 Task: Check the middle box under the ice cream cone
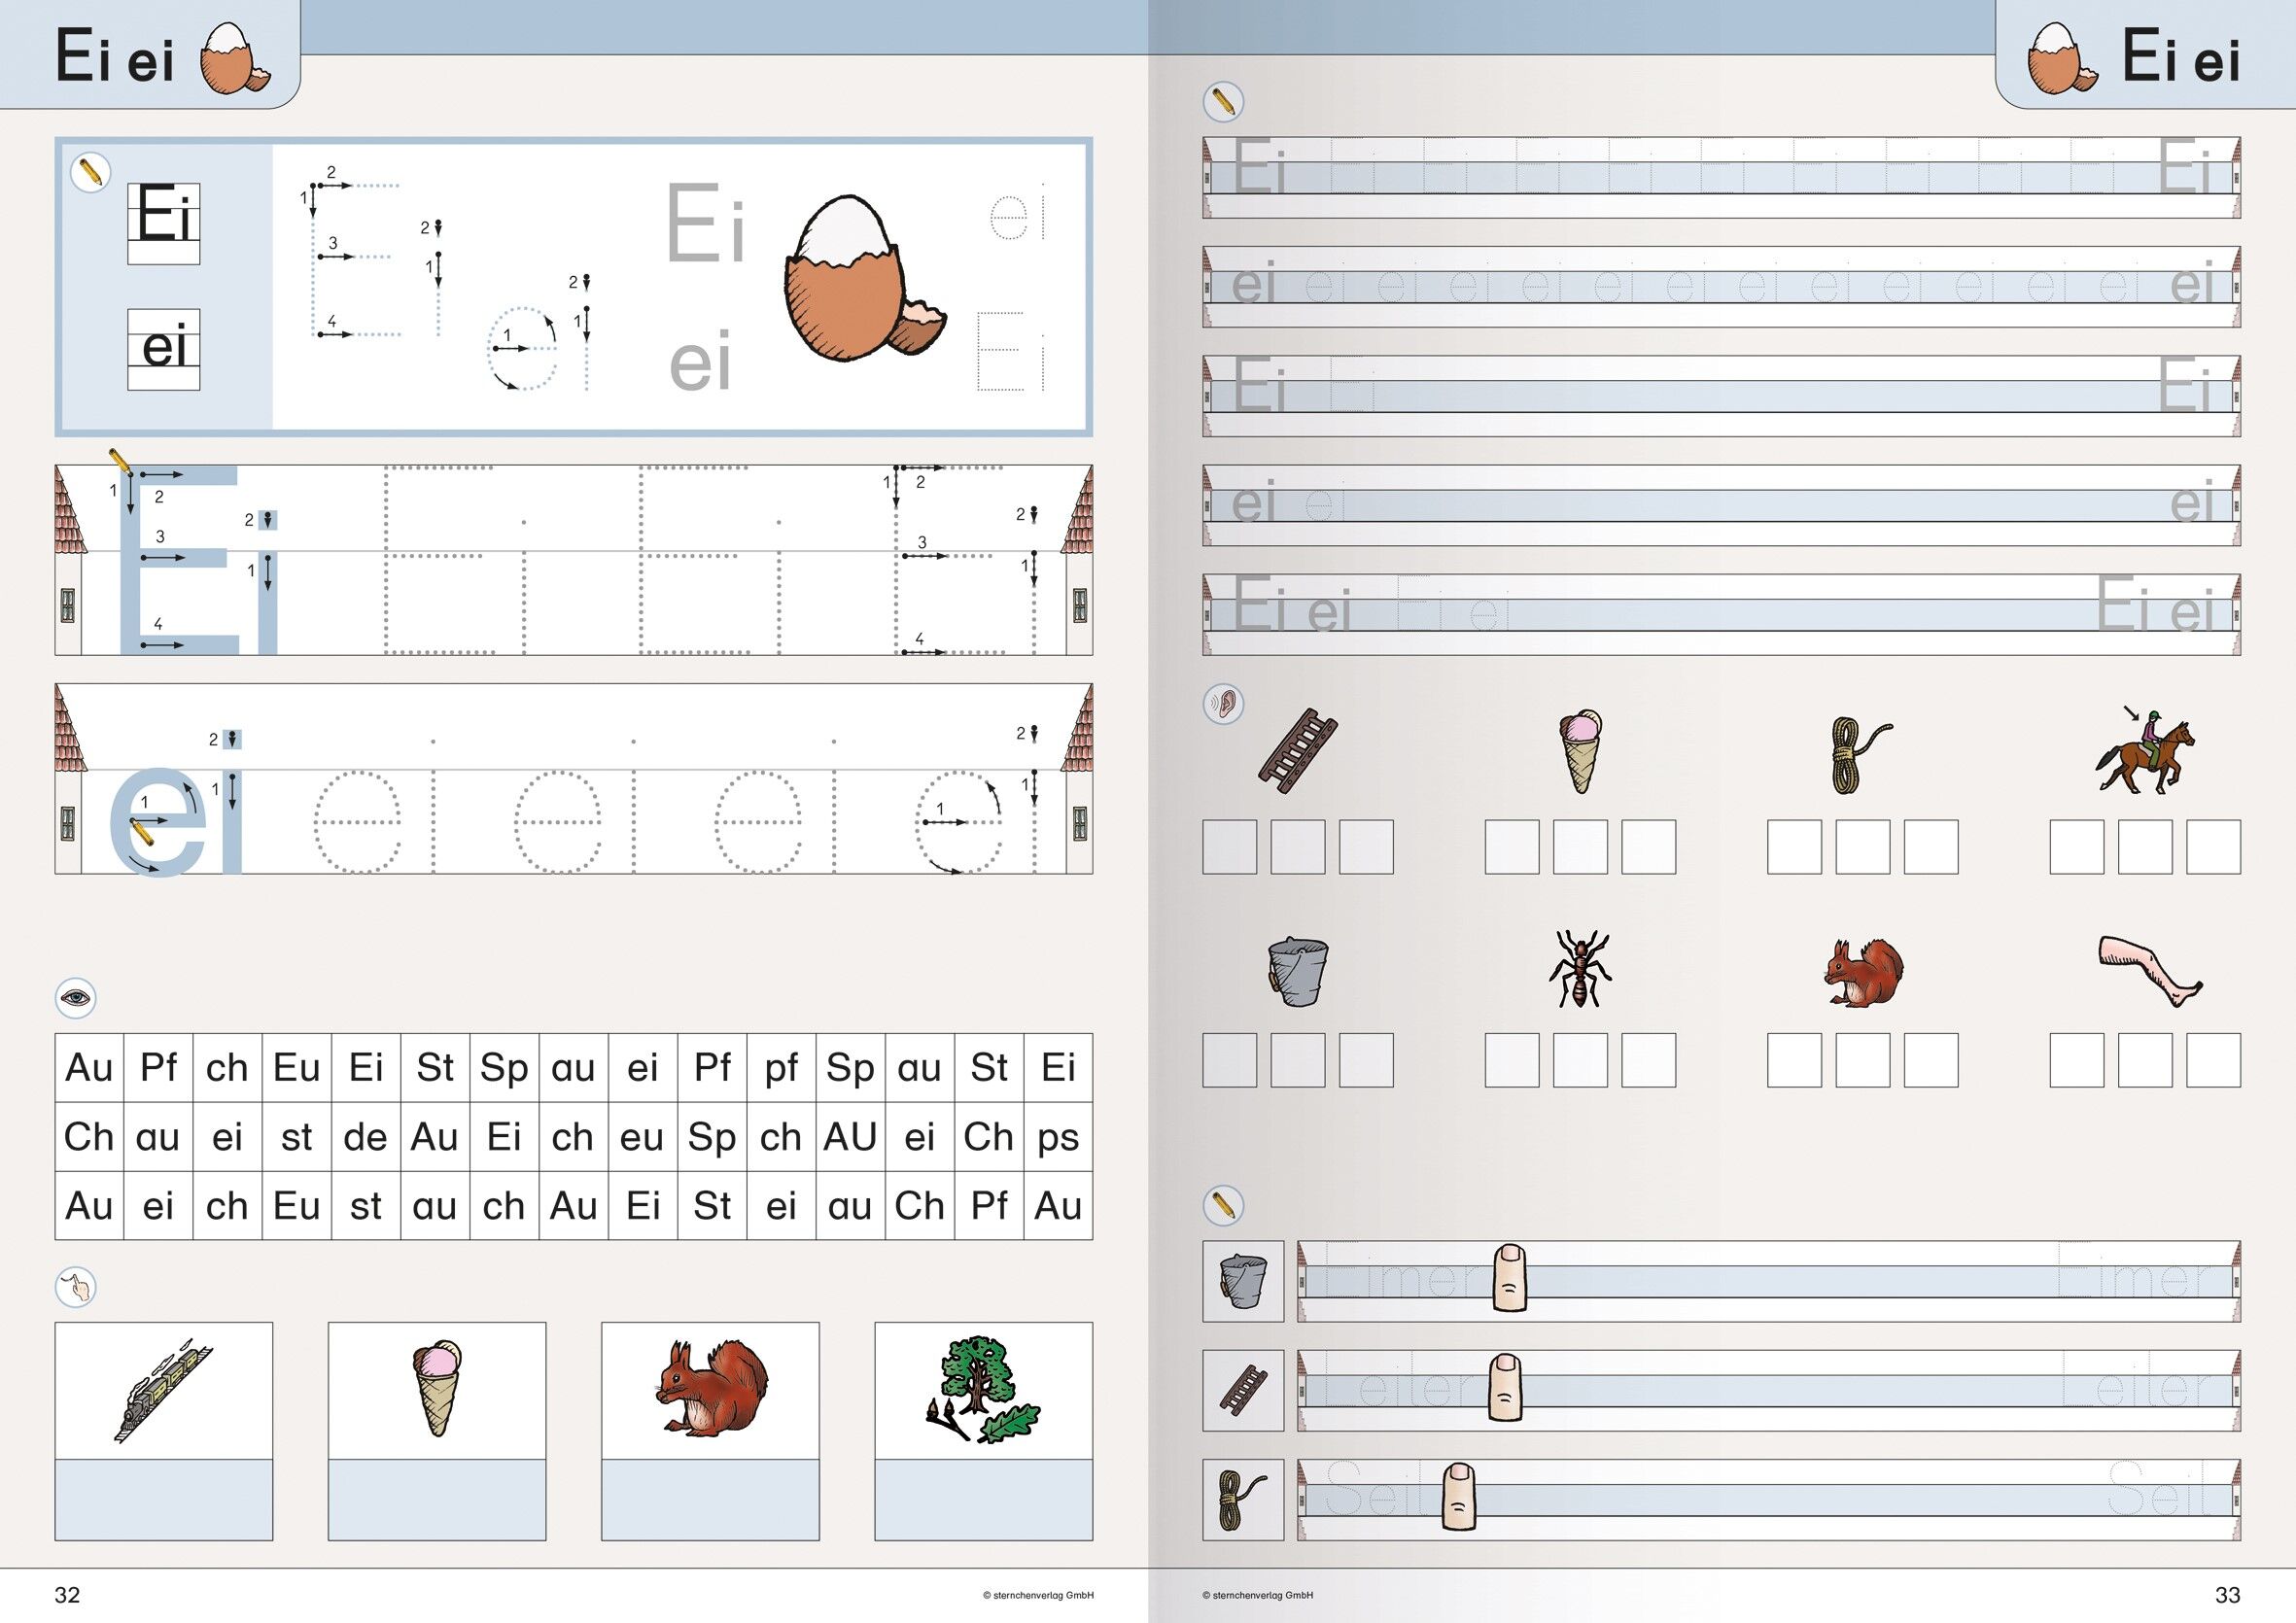tap(1579, 846)
